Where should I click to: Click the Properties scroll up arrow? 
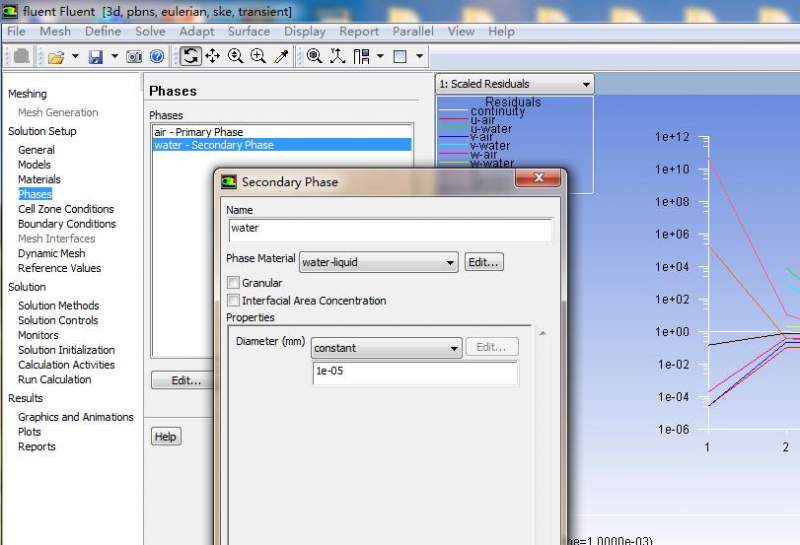pyautogui.click(x=542, y=333)
